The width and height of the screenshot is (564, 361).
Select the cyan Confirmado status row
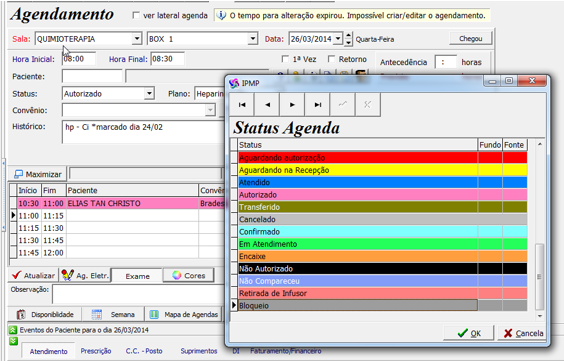point(382,232)
